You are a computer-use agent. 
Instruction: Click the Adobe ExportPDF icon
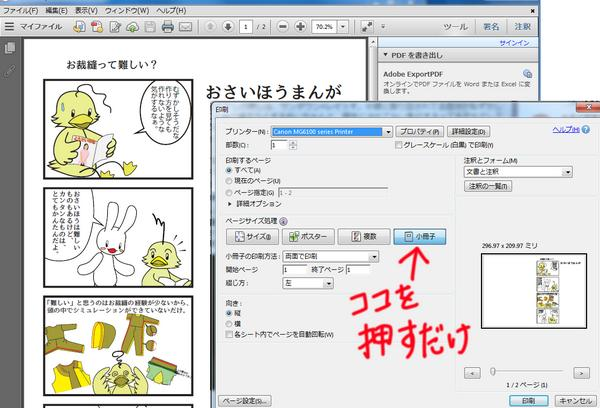pos(527,73)
